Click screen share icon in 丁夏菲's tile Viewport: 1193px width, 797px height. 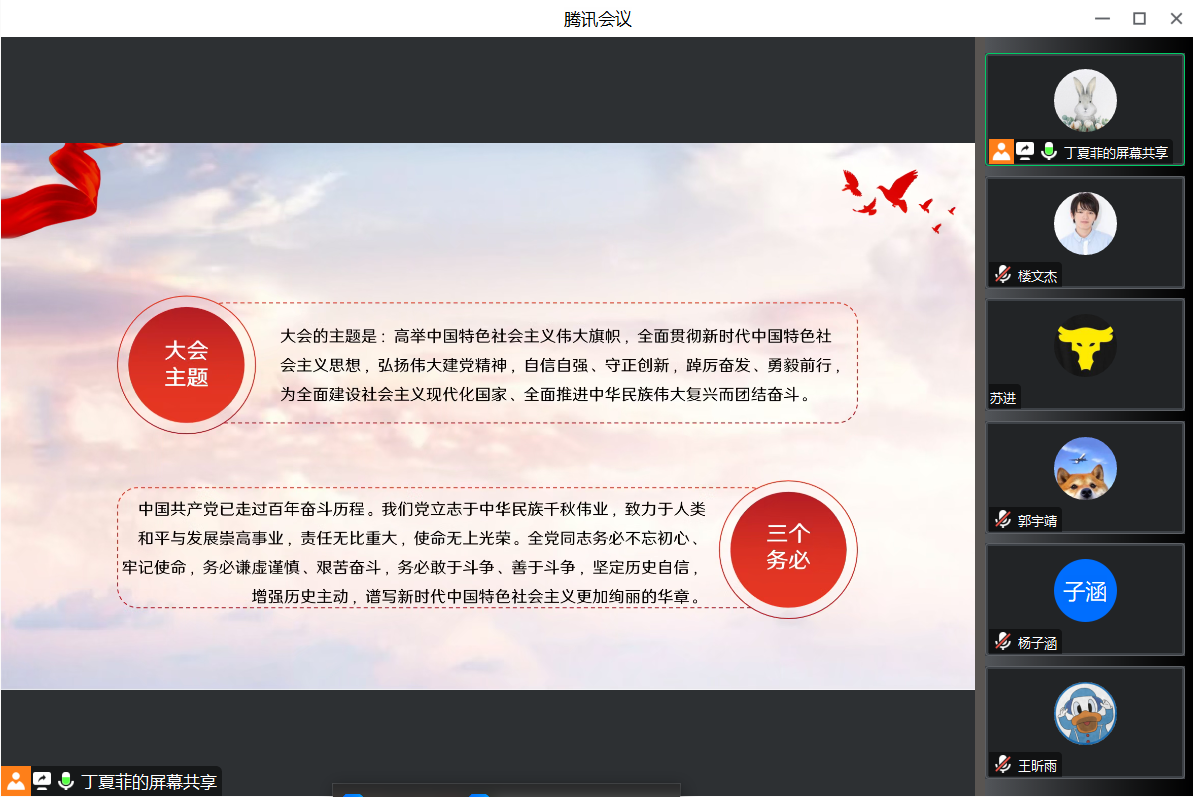1025,152
